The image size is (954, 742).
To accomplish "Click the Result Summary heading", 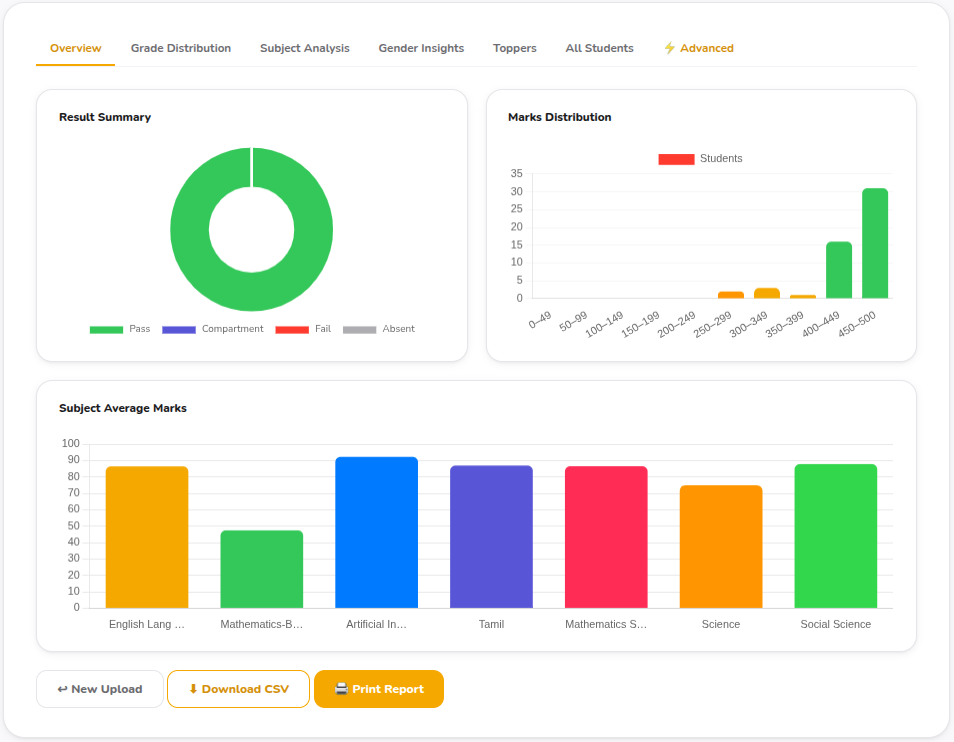I will pos(105,117).
